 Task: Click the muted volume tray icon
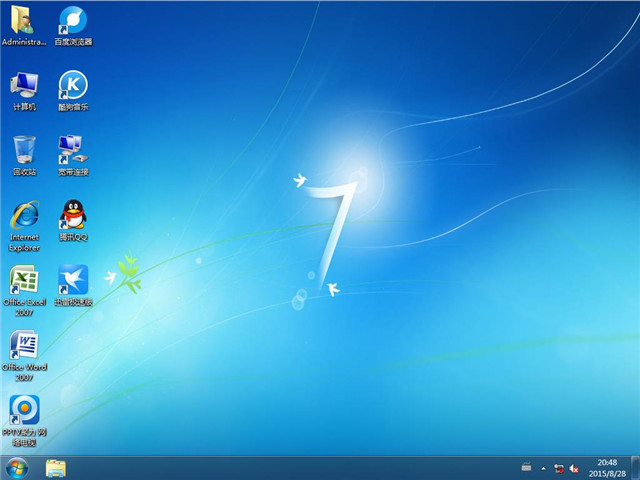[x=574, y=469]
